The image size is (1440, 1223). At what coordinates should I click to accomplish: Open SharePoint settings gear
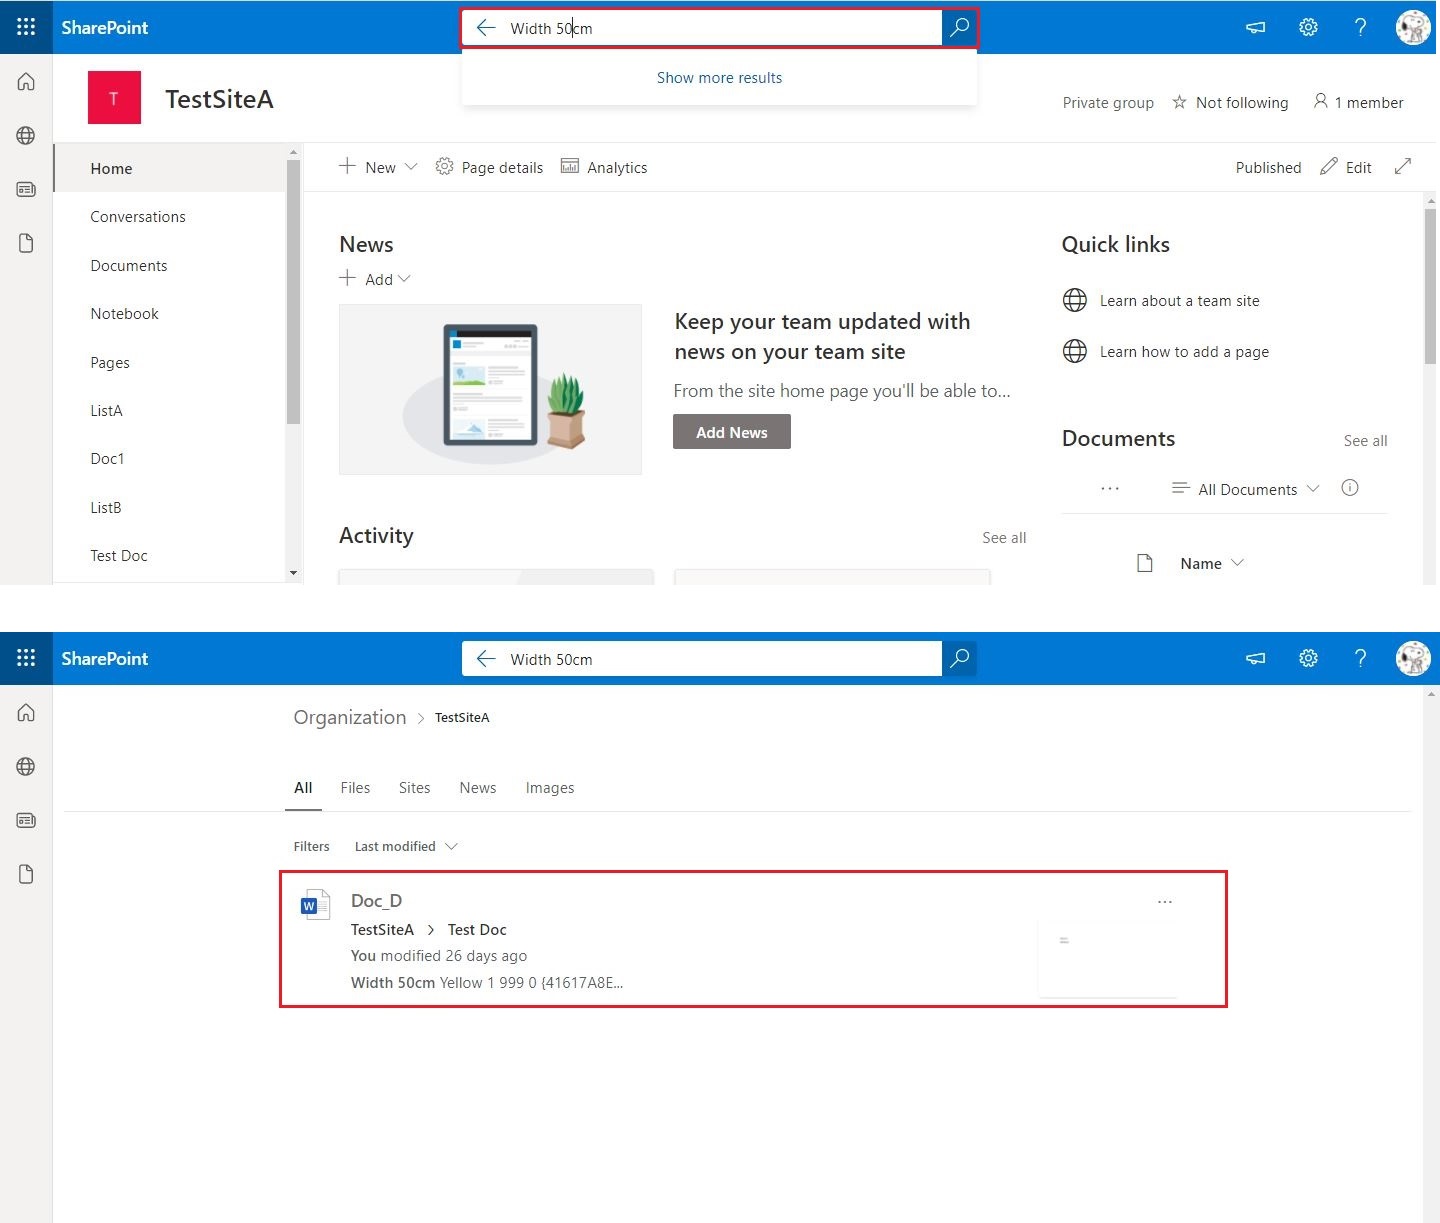[1308, 27]
